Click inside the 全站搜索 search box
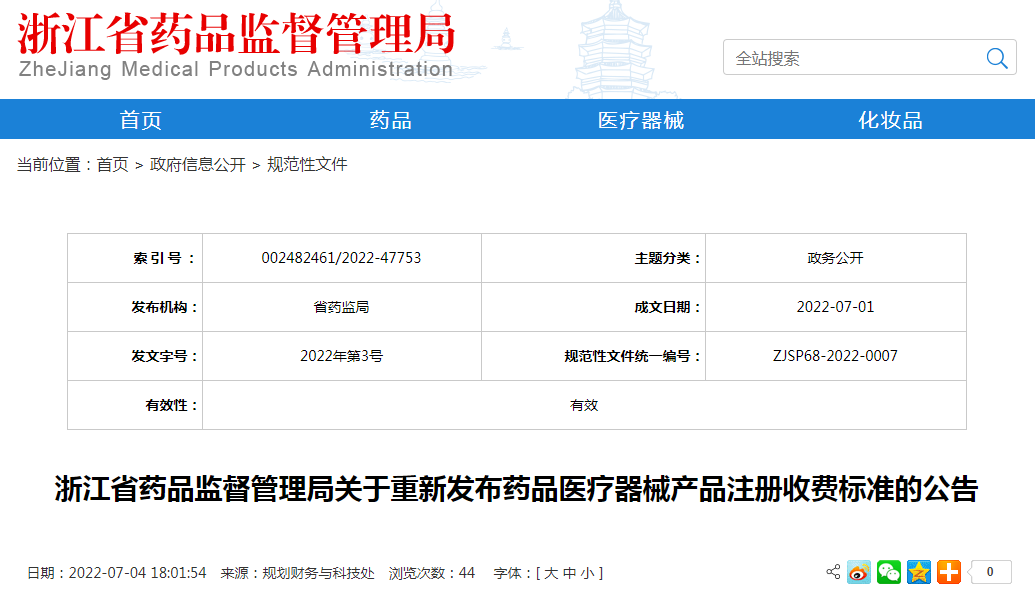 click(x=850, y=57)
